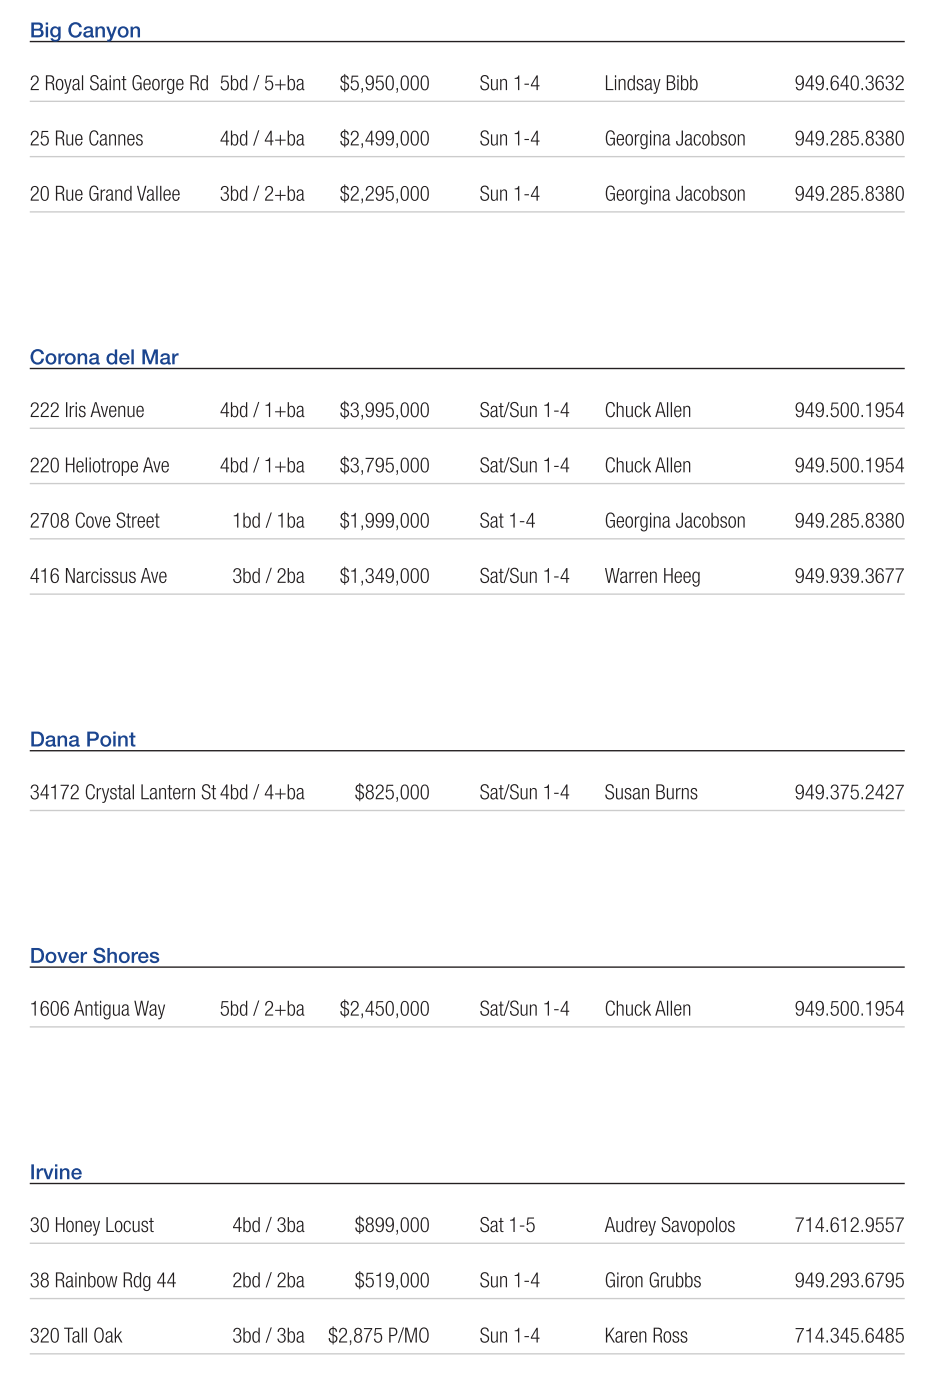Viewport: 938px width, 1387px height.
Task: Click the 25 Rue Cannes listing address
Action: (87, 139)
